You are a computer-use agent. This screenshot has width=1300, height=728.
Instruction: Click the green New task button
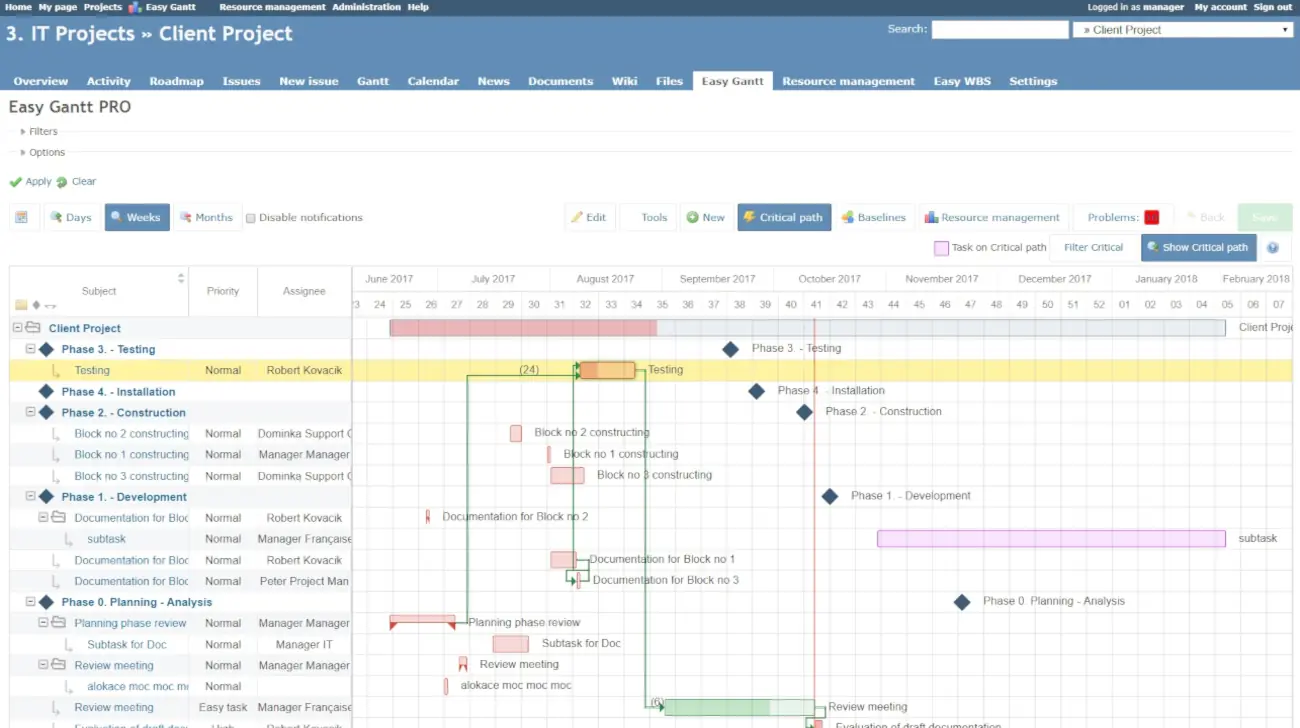[x=705, y=217]
